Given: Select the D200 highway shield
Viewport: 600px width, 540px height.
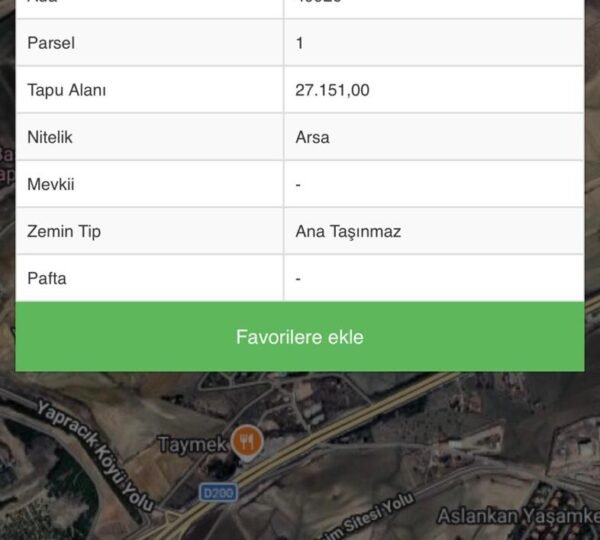Looking at the screenshot, I should tap(218, 493).
